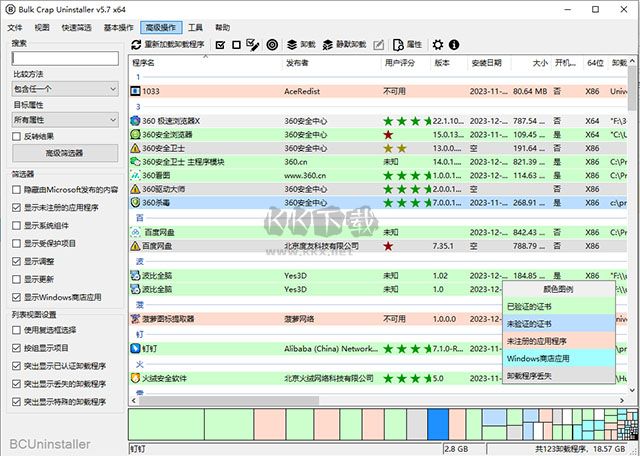Uncheck 显示Windows商店应用 checkbox

coord(17,297)
